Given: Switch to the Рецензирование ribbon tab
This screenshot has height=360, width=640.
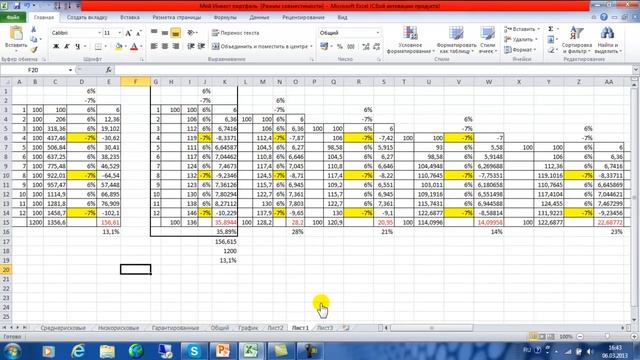Looking at the screenshot, I should [x=303, y=18].
